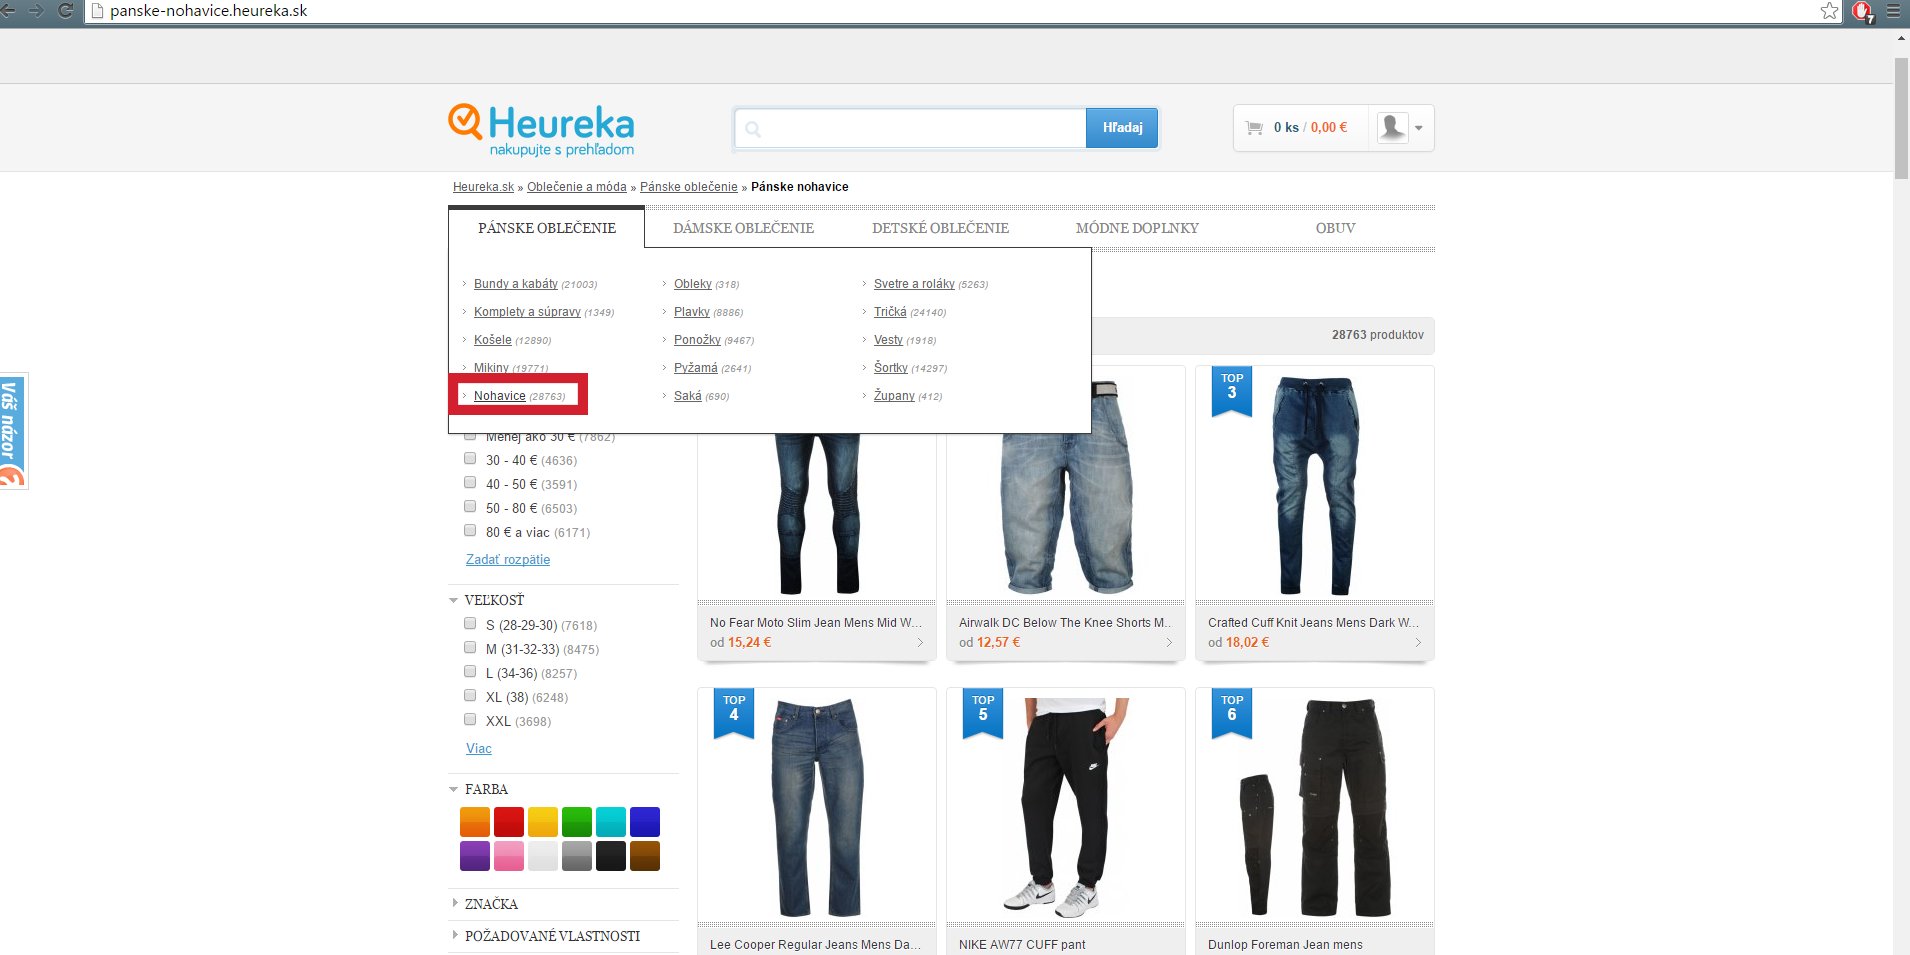Select green color swatch
The width and height of the screenshot is (1910, 955).
pyautogui.click(x=577, y=822)
